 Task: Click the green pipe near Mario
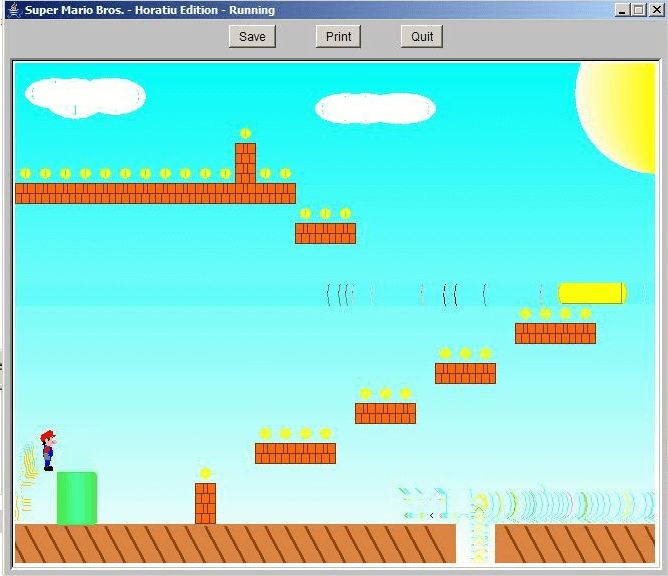pyautogui.click(x=77, y=498)
